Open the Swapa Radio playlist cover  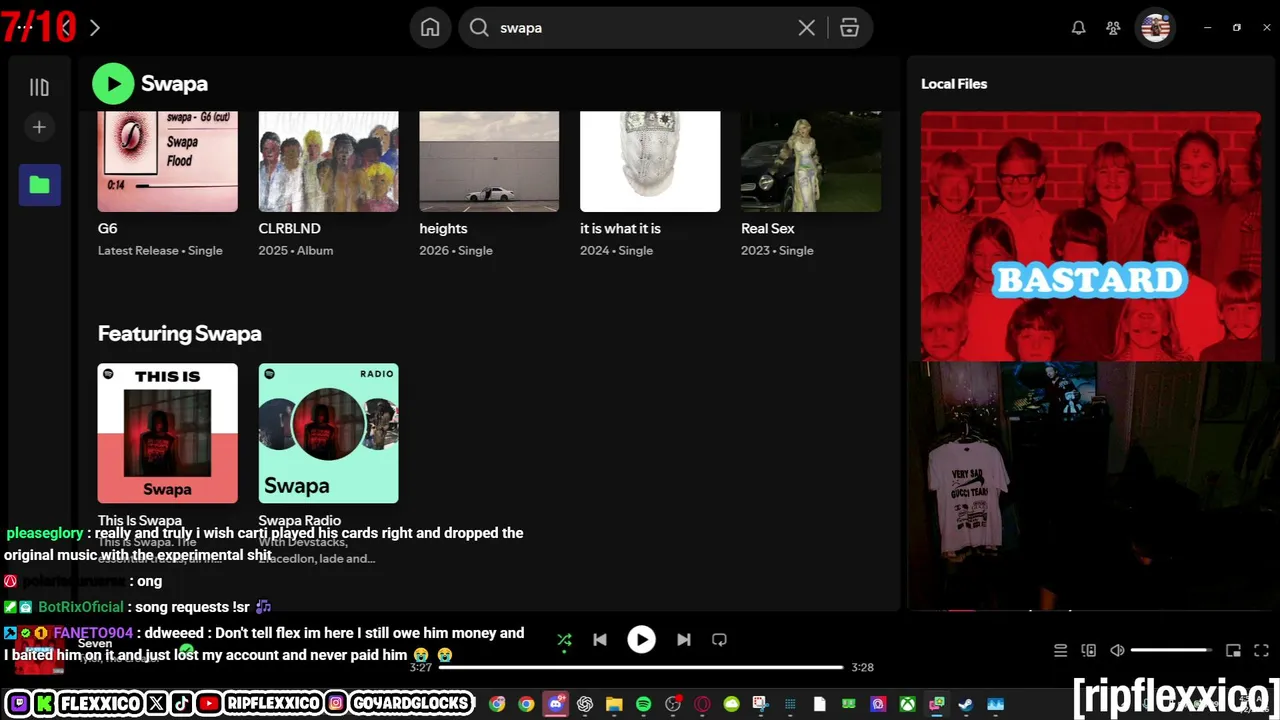pyautogui.click(x=328, y=433)
